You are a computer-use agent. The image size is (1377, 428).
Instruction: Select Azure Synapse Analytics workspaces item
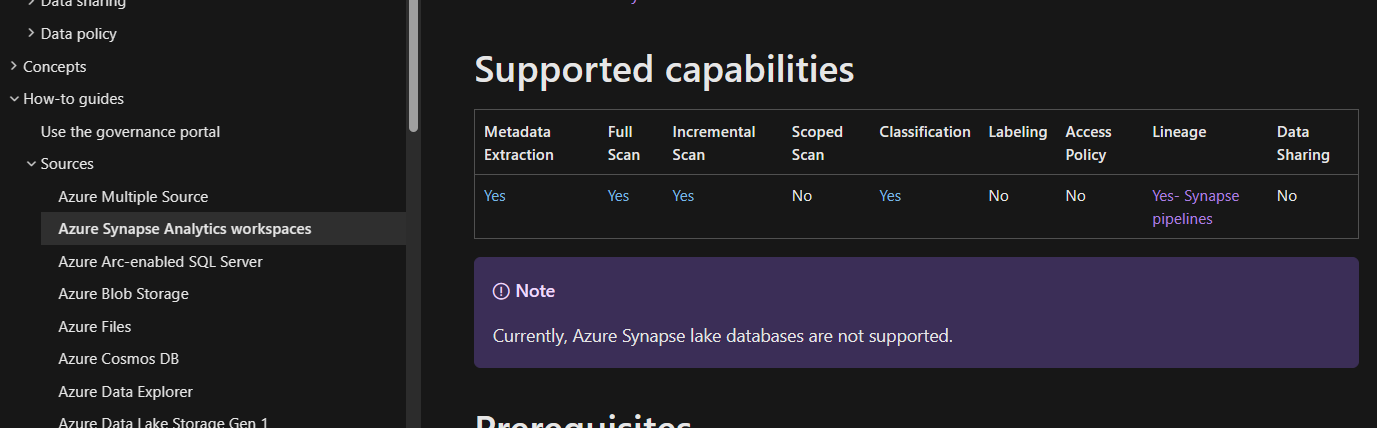click(185, 229)
